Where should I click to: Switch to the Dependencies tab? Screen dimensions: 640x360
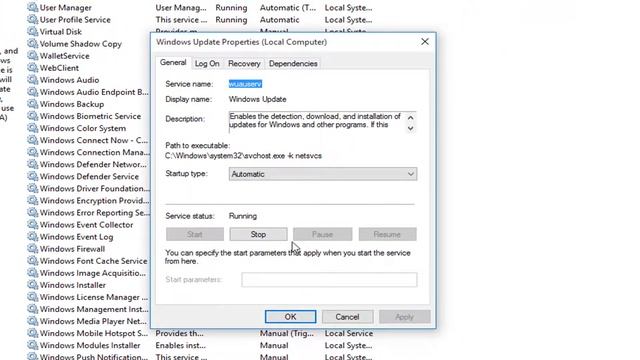point(293,64)
